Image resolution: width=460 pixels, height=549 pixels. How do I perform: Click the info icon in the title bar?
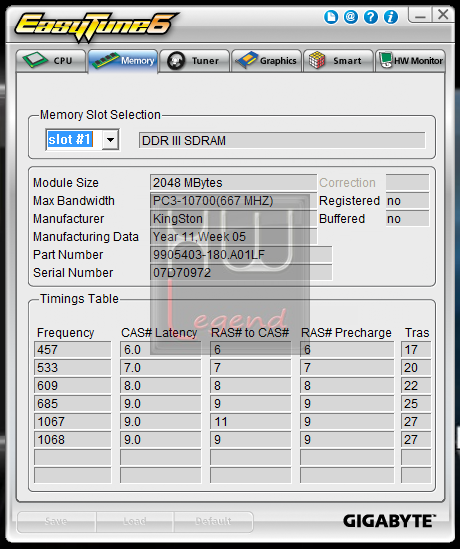pos(391,17)
